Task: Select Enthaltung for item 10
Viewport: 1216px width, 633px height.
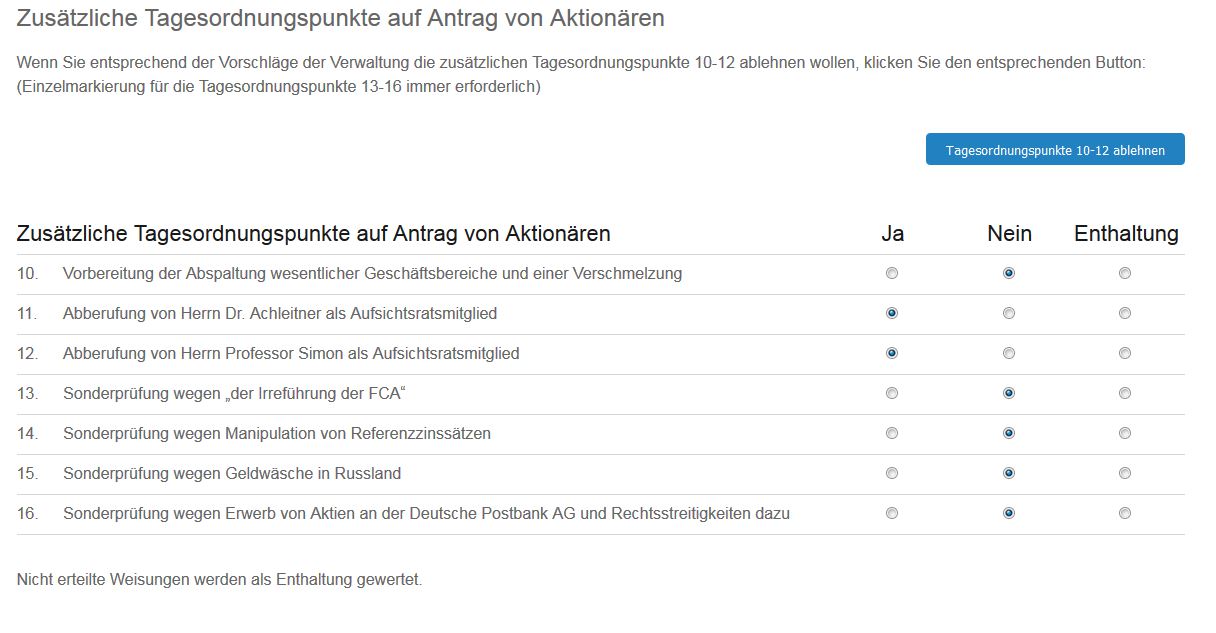Action: point(1124,272)
